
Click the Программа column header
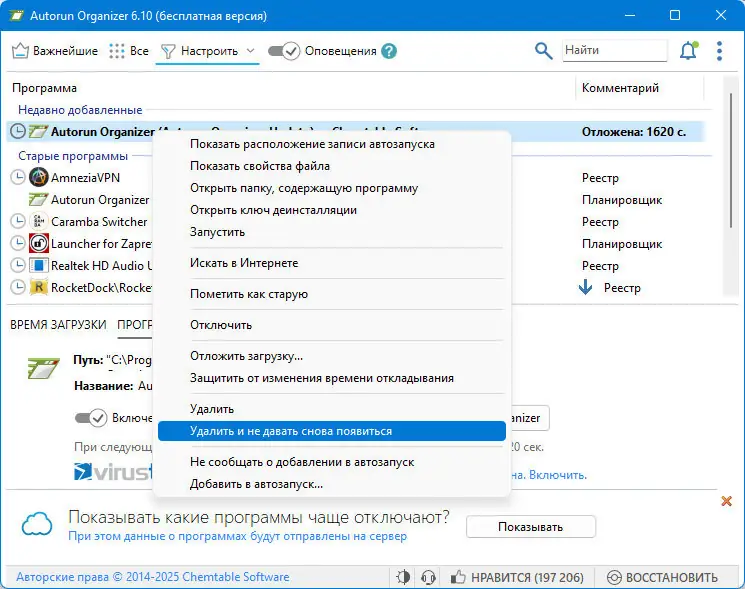tap(44, 88)
